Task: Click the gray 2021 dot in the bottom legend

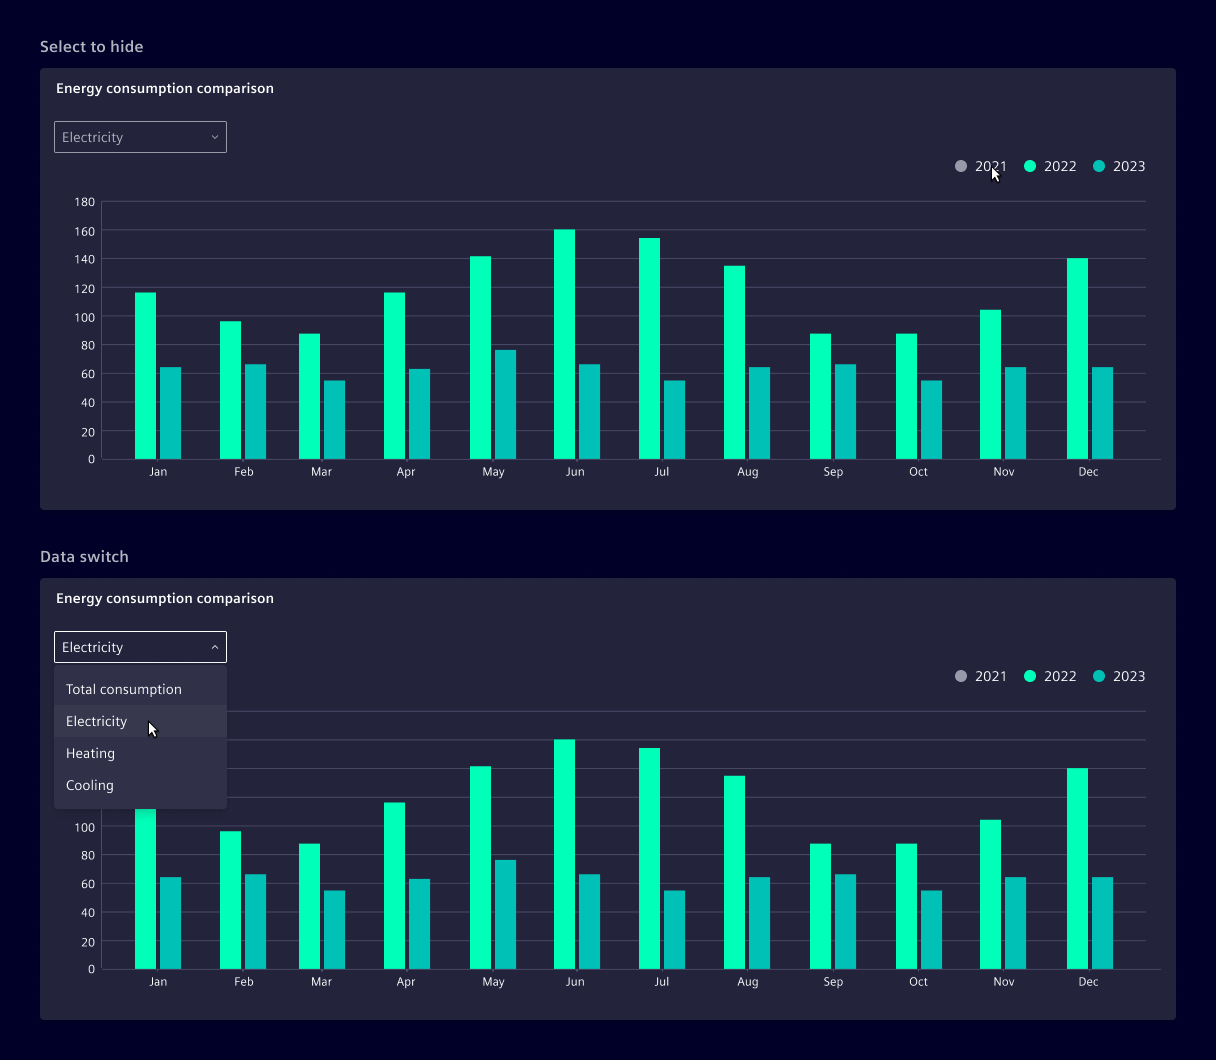Action: [x=960, y=676]
